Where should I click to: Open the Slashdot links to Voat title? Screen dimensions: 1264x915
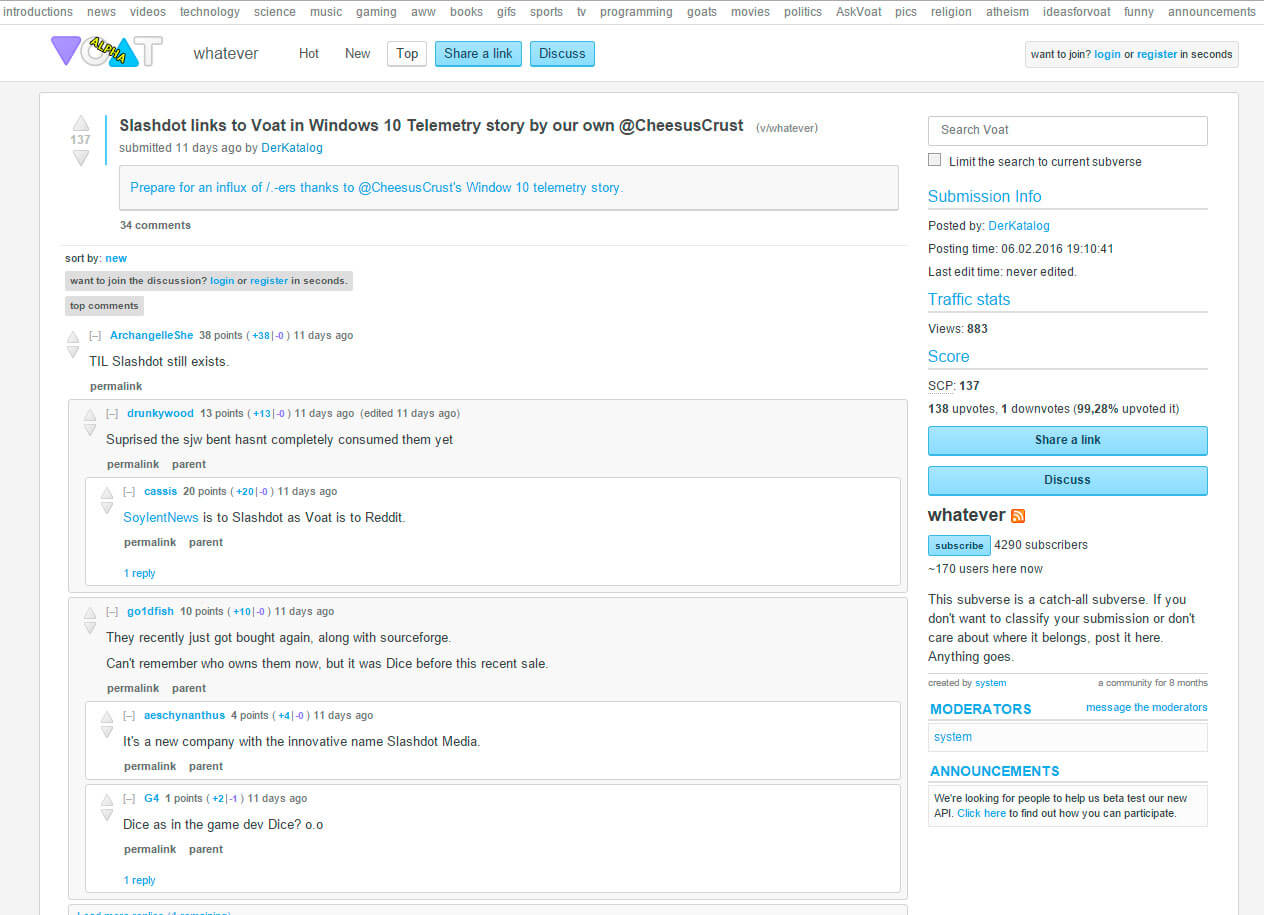(431, 125)
